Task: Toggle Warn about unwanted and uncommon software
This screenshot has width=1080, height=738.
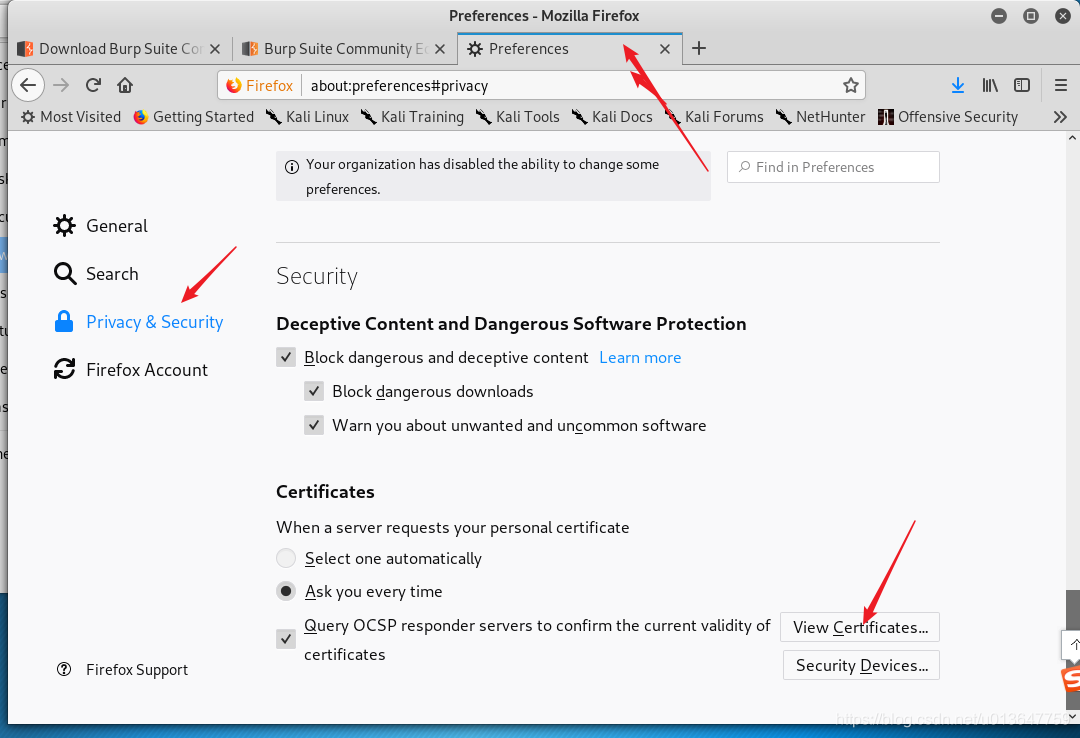Action: click(x=314, y=425)
